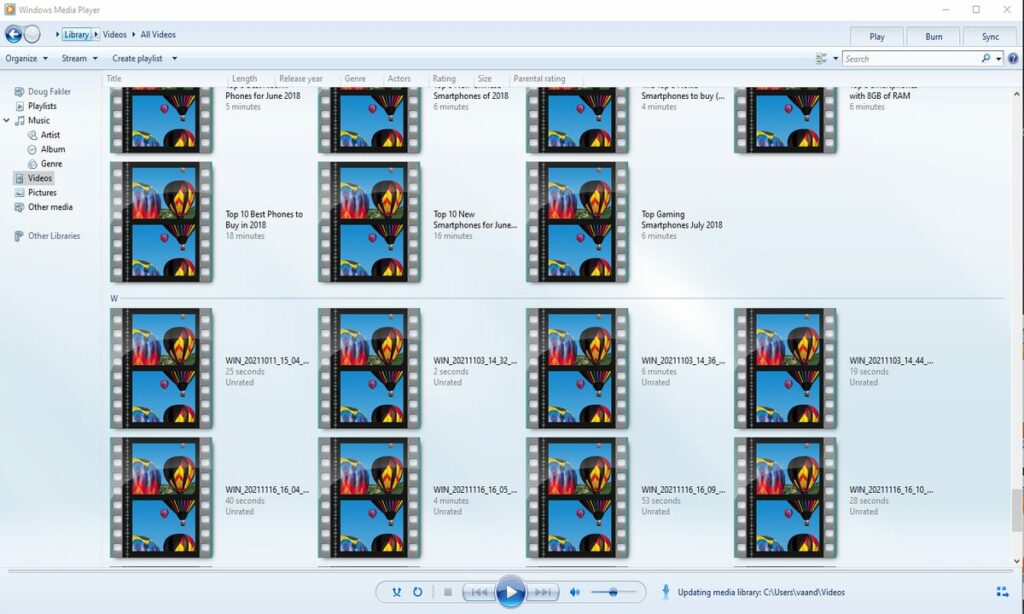This screenshot has height=614, width=1024.
Task: Click the Updating media library status icon
Action: coord(665,592)
